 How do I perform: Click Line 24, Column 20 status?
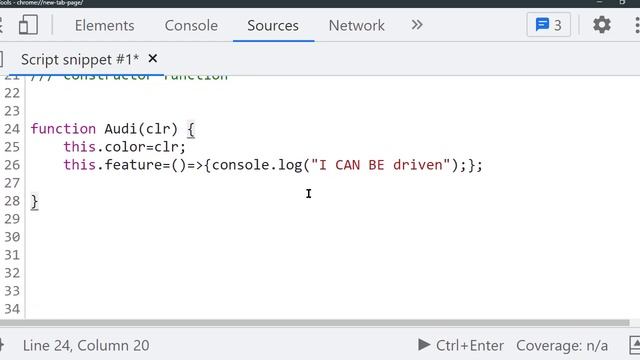pyautogui.click(x=86, y=345)
